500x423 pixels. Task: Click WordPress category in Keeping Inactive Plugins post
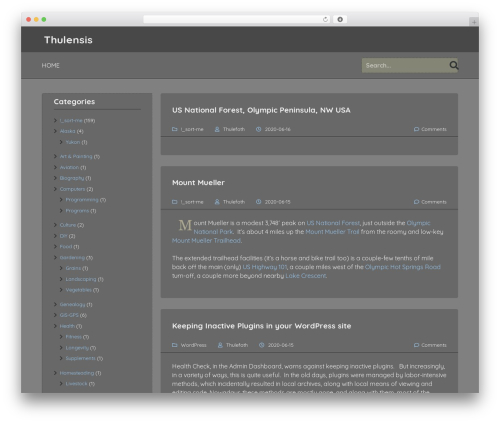pos(193,345)
